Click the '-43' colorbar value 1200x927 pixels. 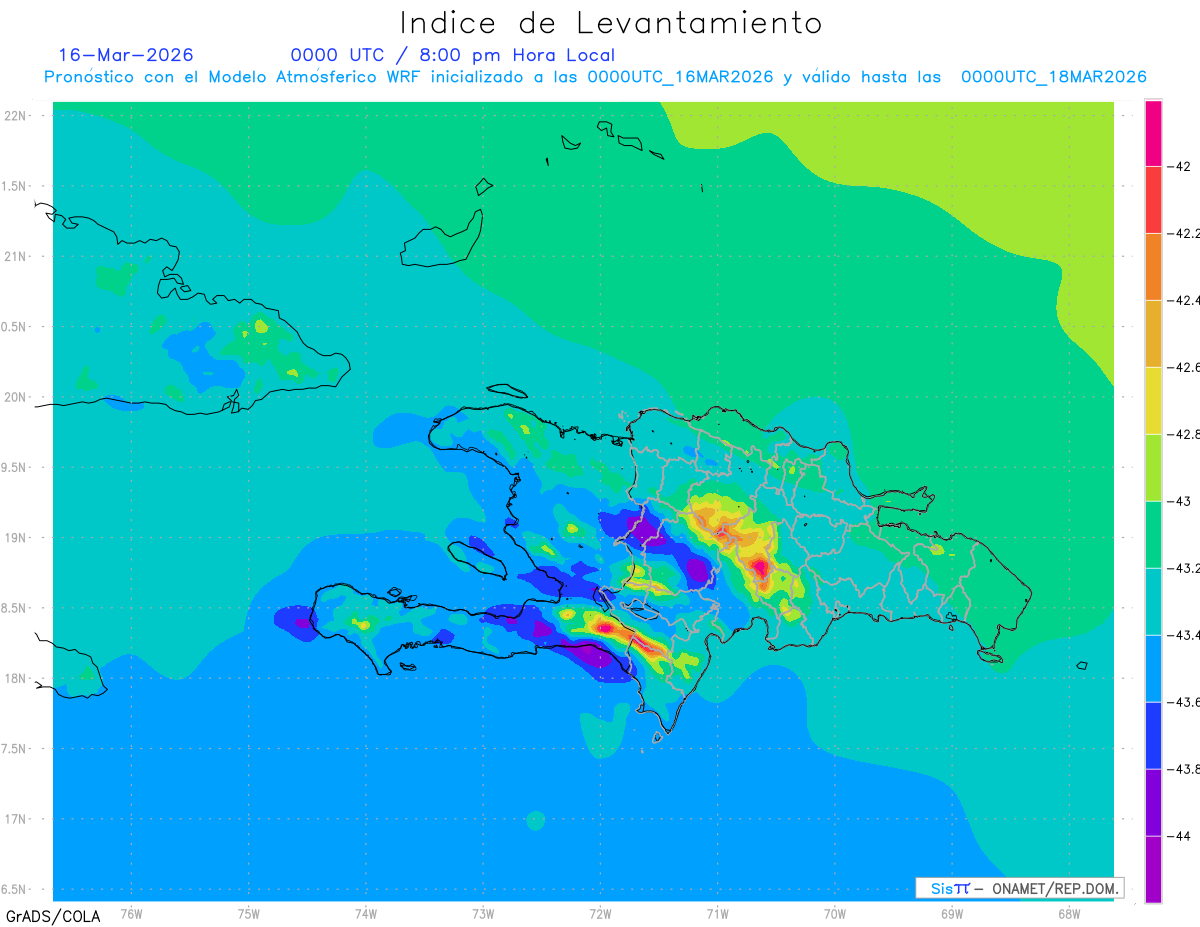1181,501
